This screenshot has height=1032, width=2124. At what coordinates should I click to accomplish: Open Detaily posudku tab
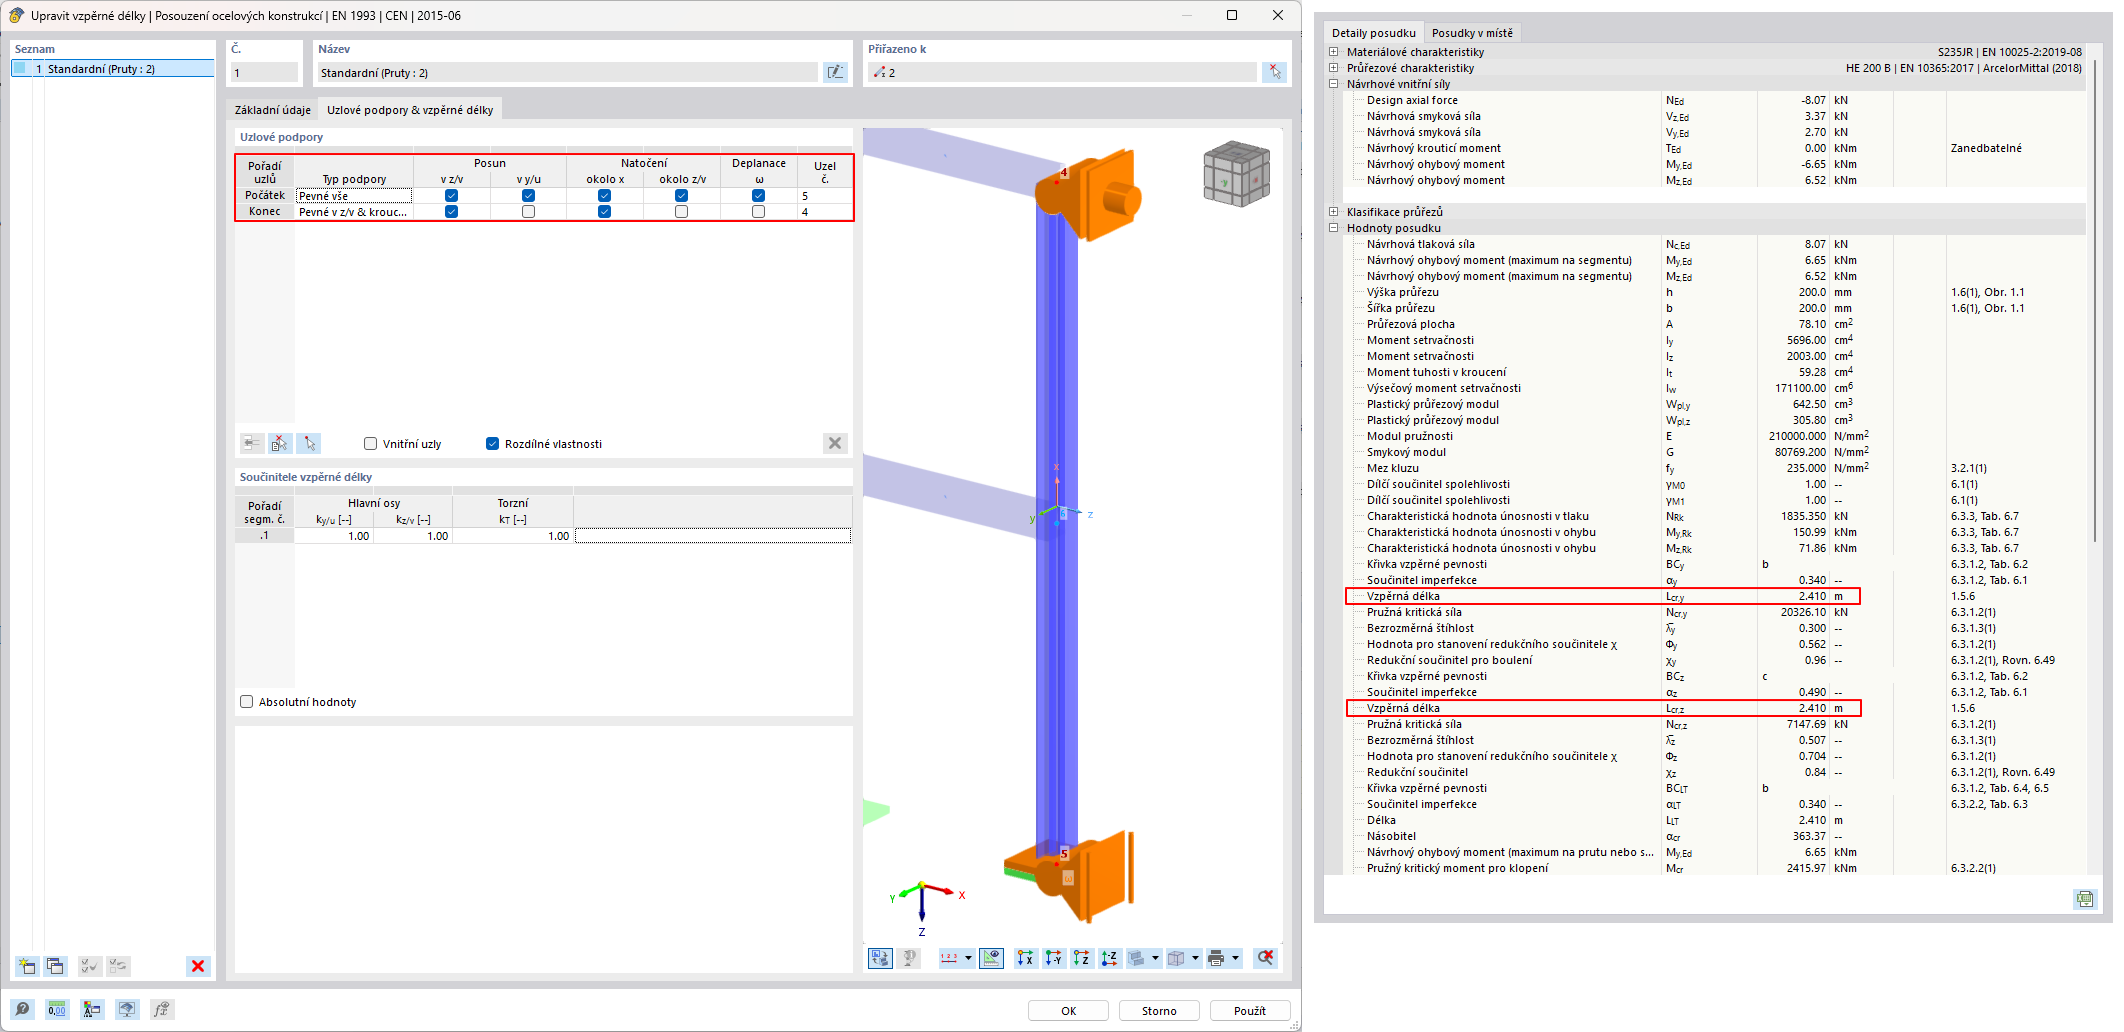point(1373,33)
